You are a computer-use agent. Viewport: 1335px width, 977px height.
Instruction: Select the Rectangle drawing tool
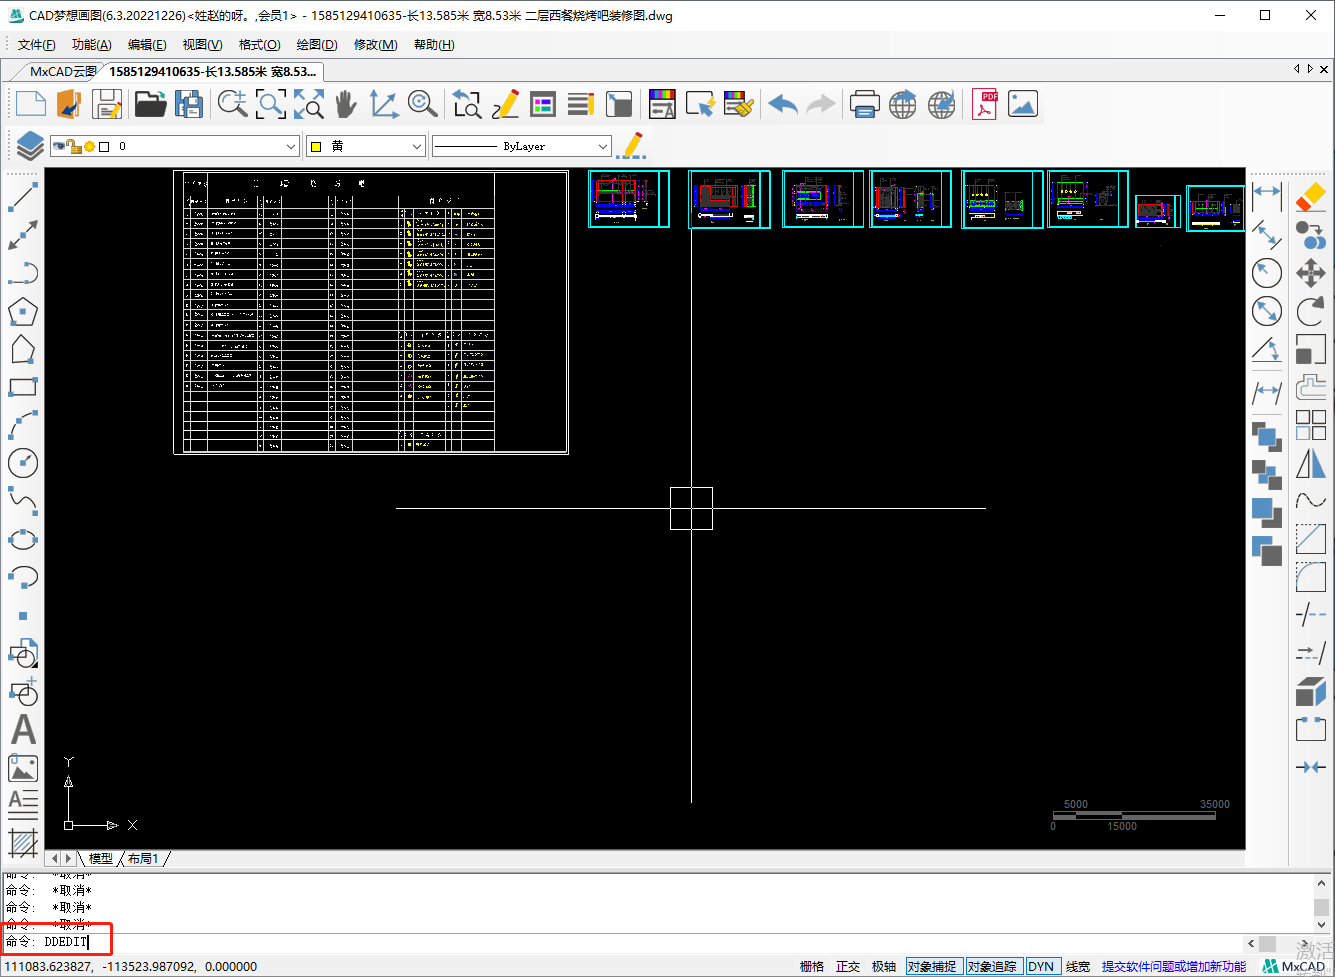pos(23,387)
